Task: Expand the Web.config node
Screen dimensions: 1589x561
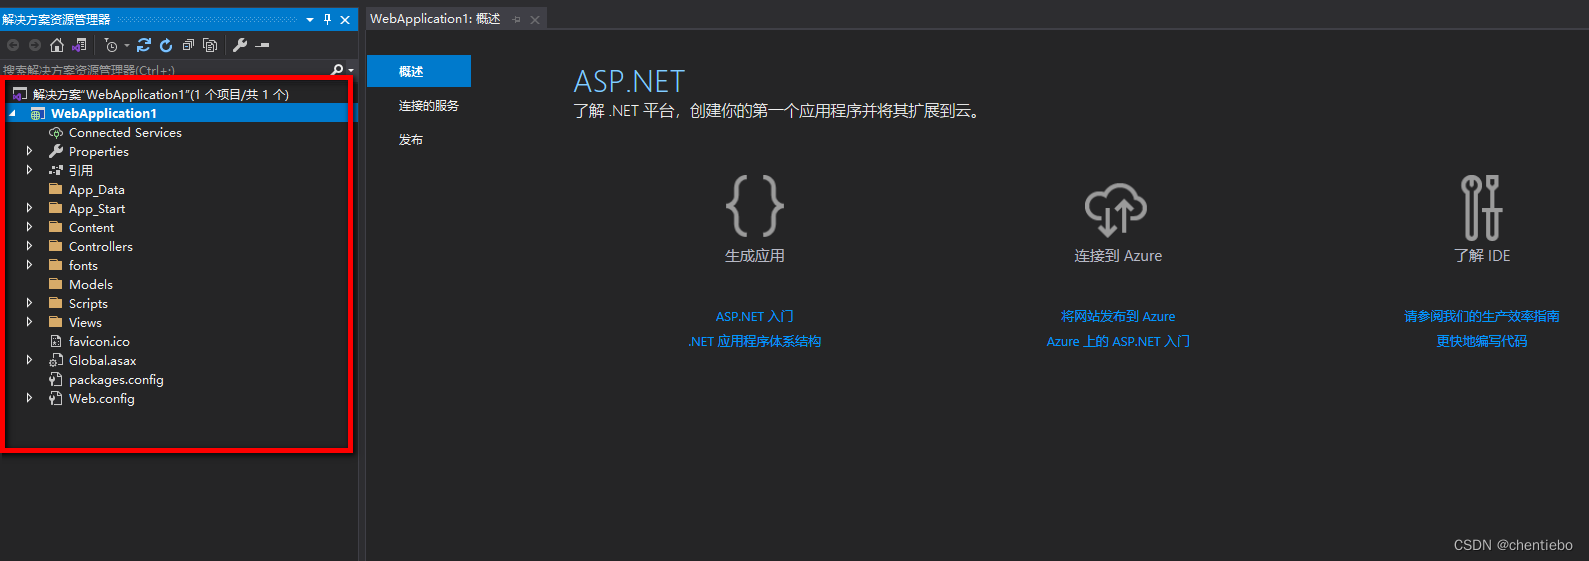Action: pyautogui.click(x=29, y=398)
